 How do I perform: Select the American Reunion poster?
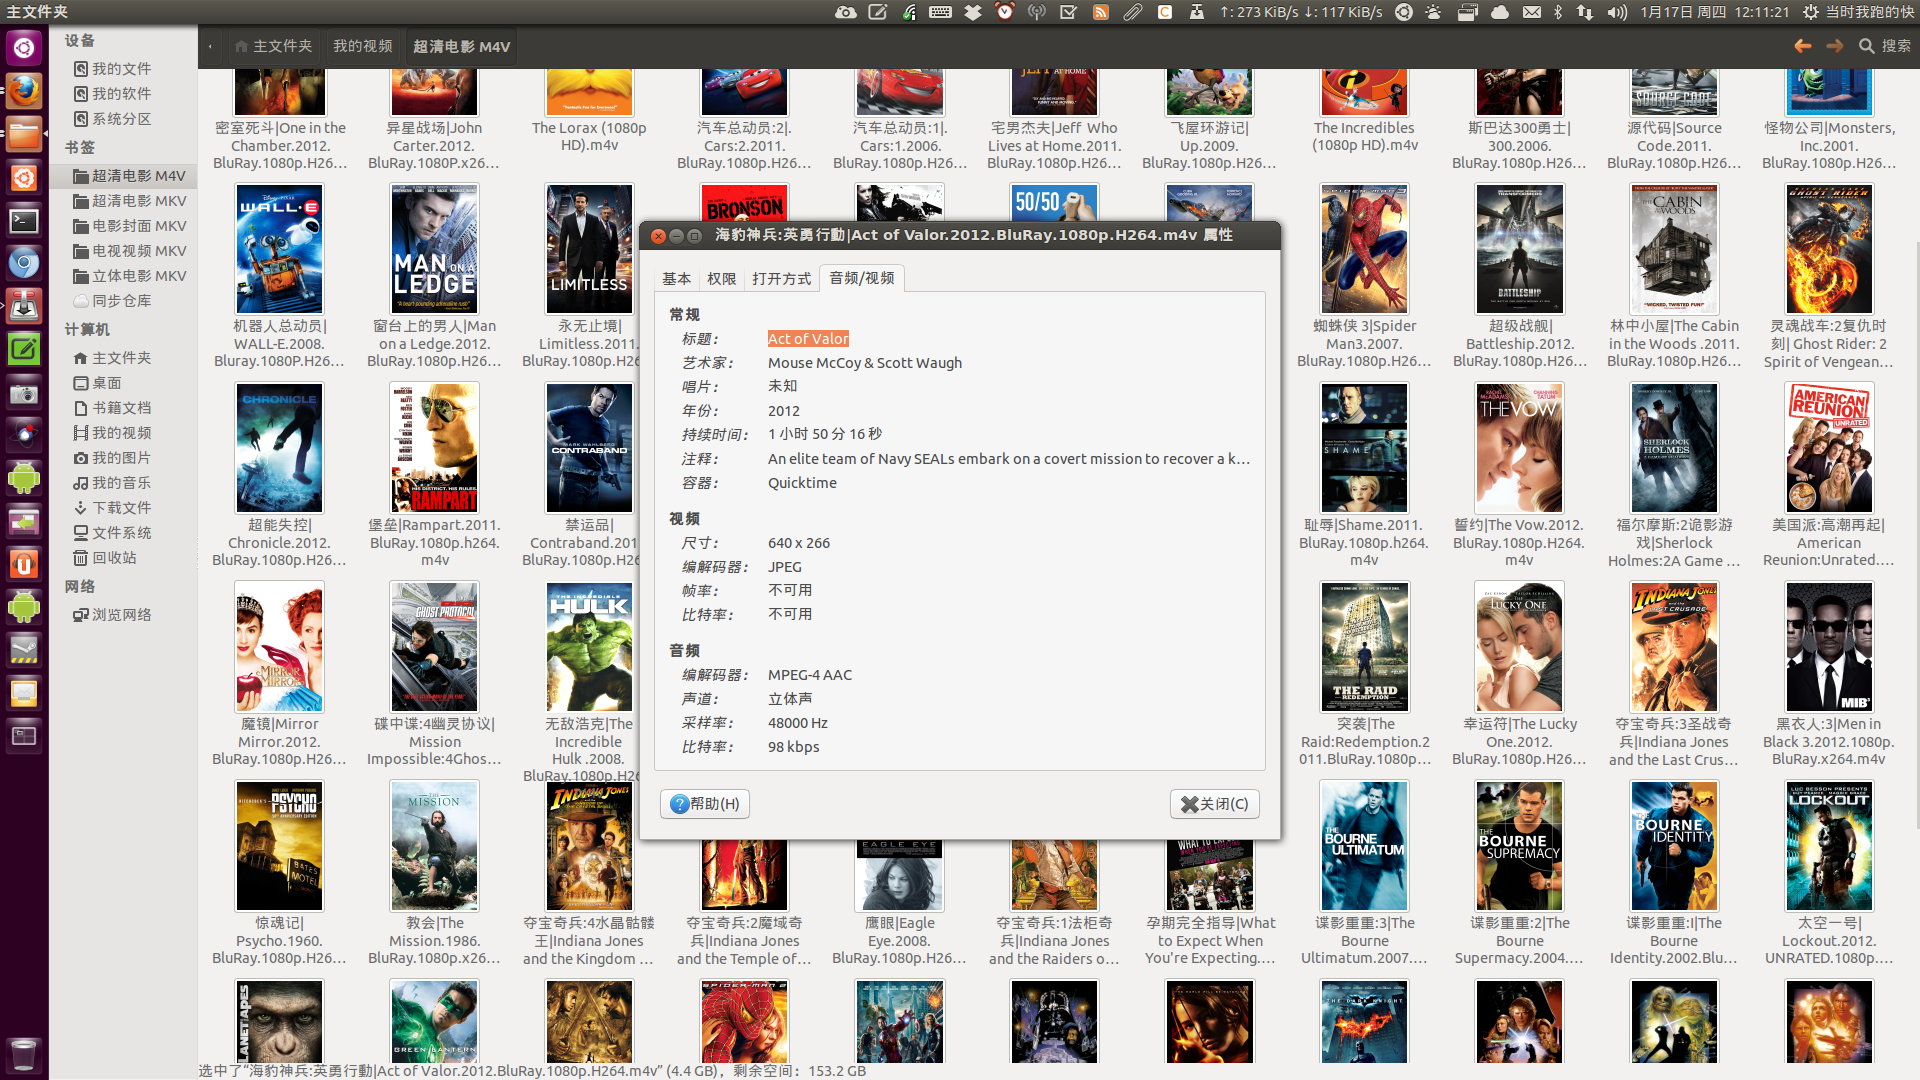pos(1829,448)
